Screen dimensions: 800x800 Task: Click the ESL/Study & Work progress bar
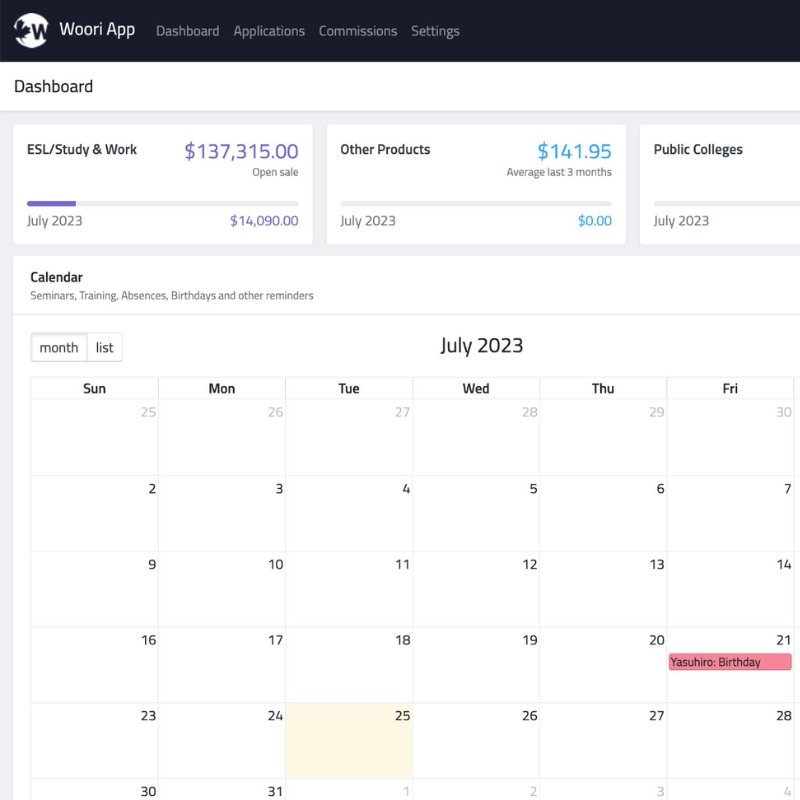click(162, 203)
